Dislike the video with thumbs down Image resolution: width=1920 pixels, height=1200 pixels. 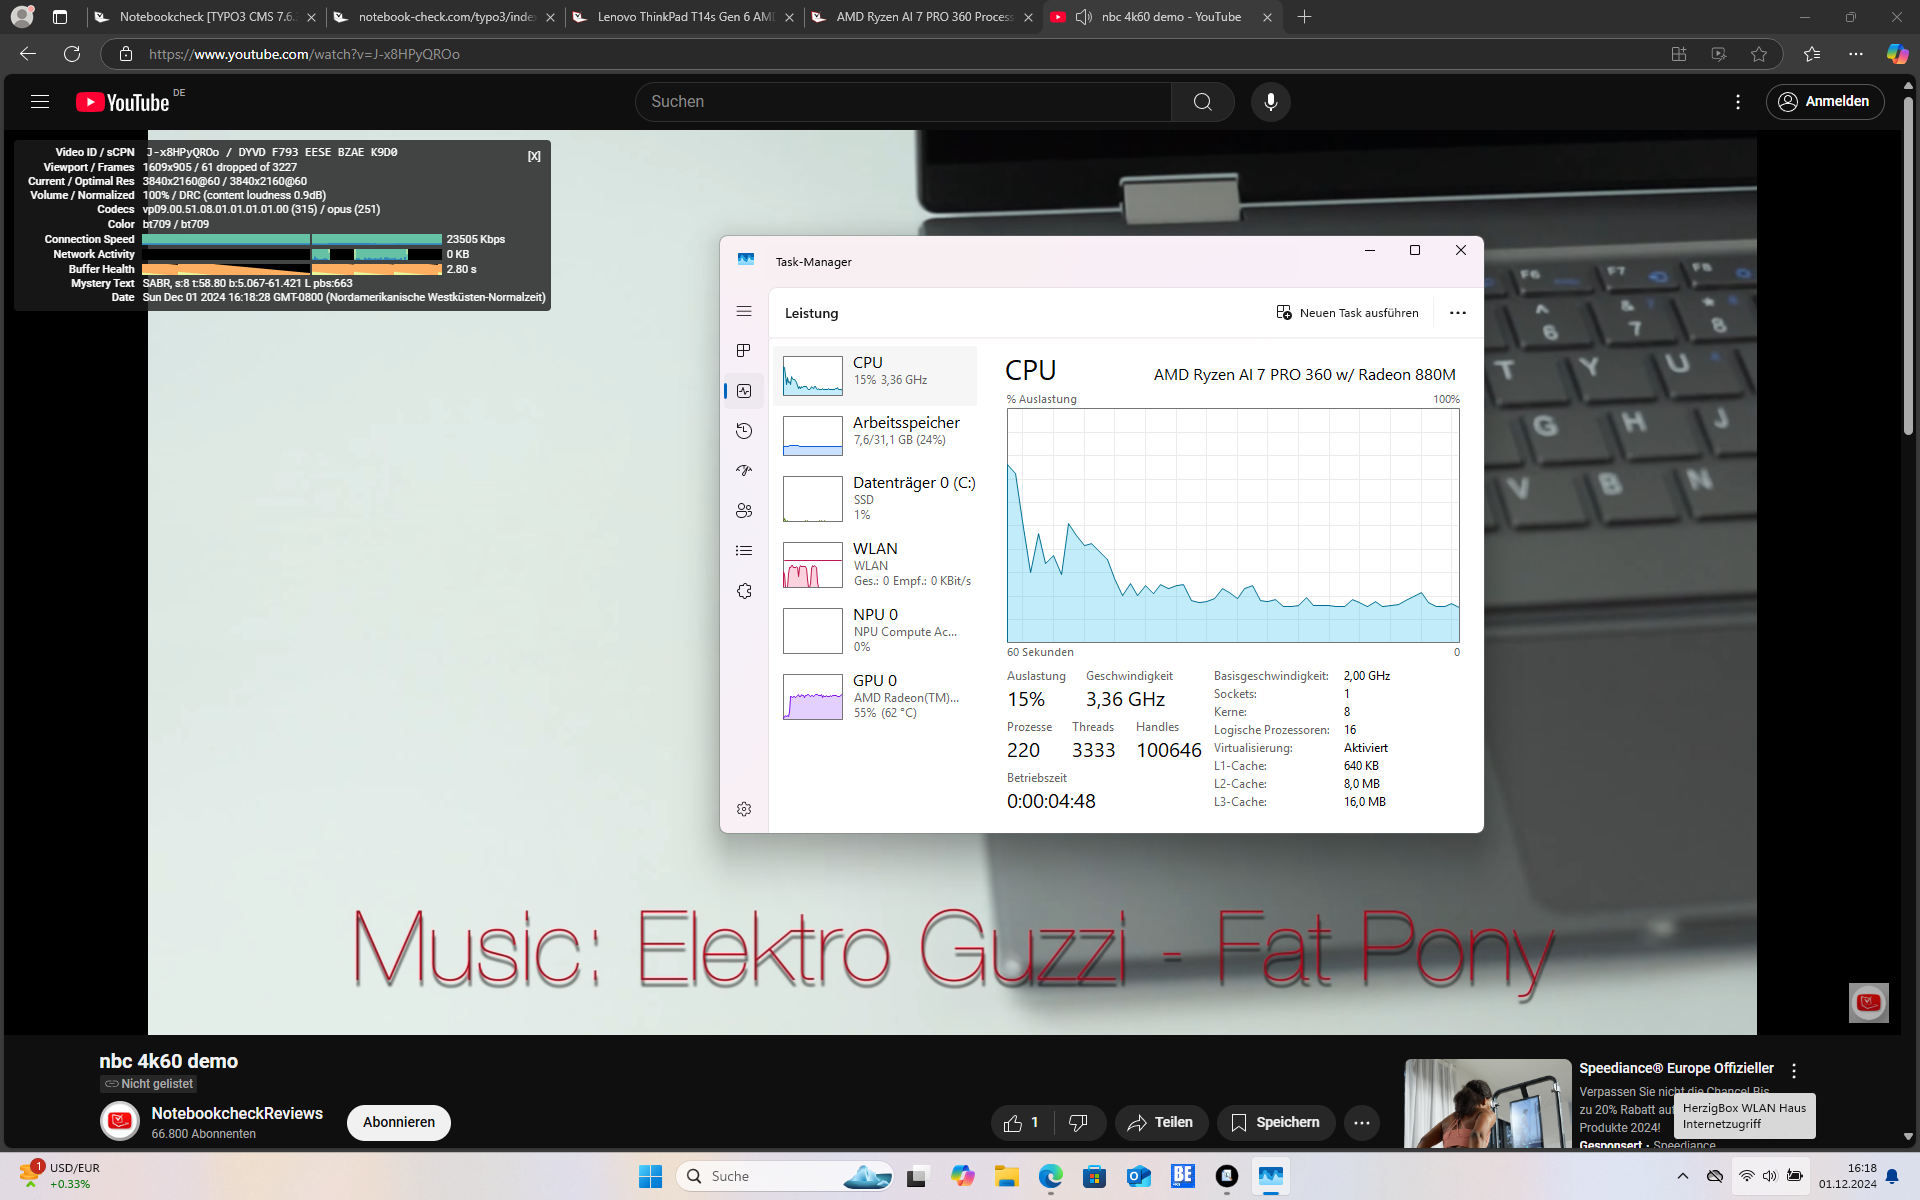click(1078, 1122)
